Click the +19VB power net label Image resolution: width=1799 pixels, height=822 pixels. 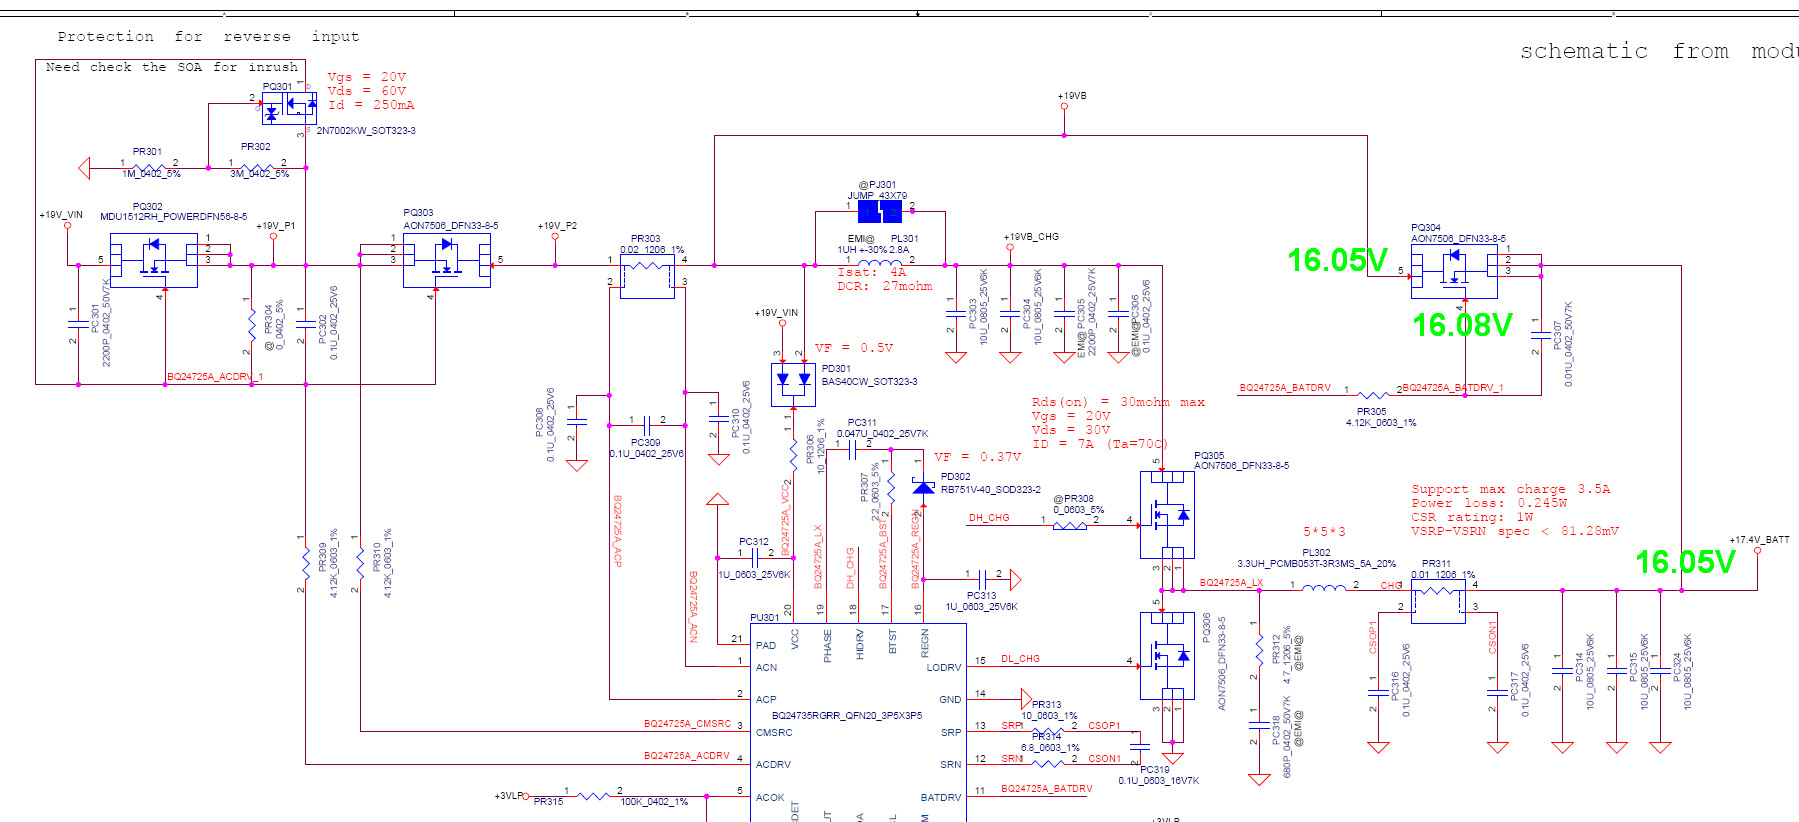point(1072,96)
